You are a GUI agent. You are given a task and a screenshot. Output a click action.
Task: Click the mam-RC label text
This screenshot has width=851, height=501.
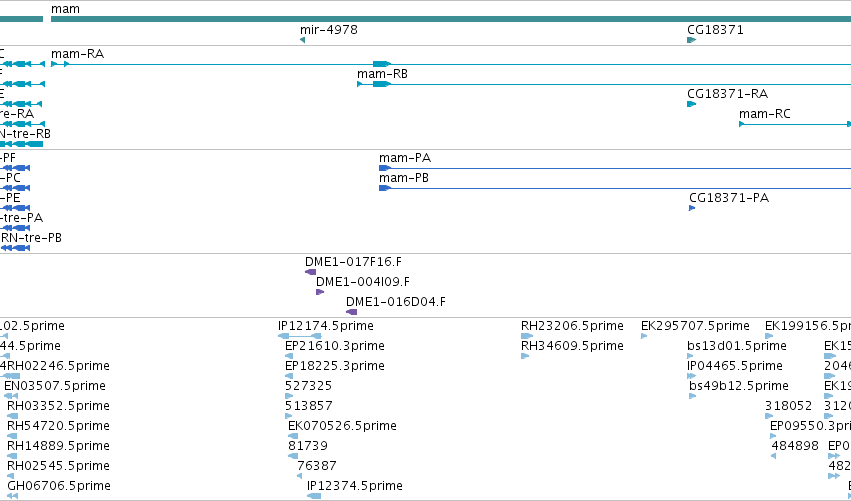point(765,114)
